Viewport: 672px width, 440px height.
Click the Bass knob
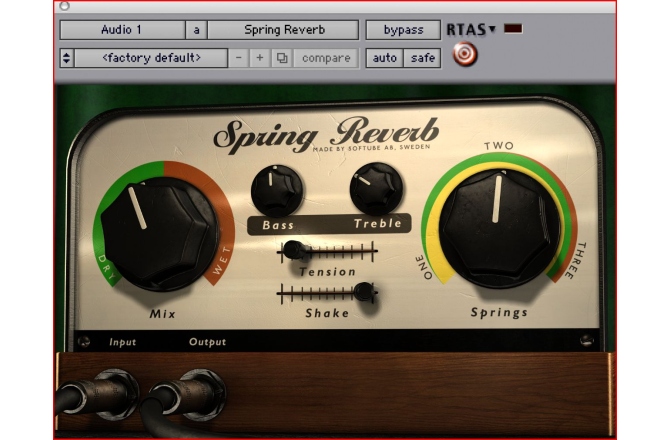point(277,191)
